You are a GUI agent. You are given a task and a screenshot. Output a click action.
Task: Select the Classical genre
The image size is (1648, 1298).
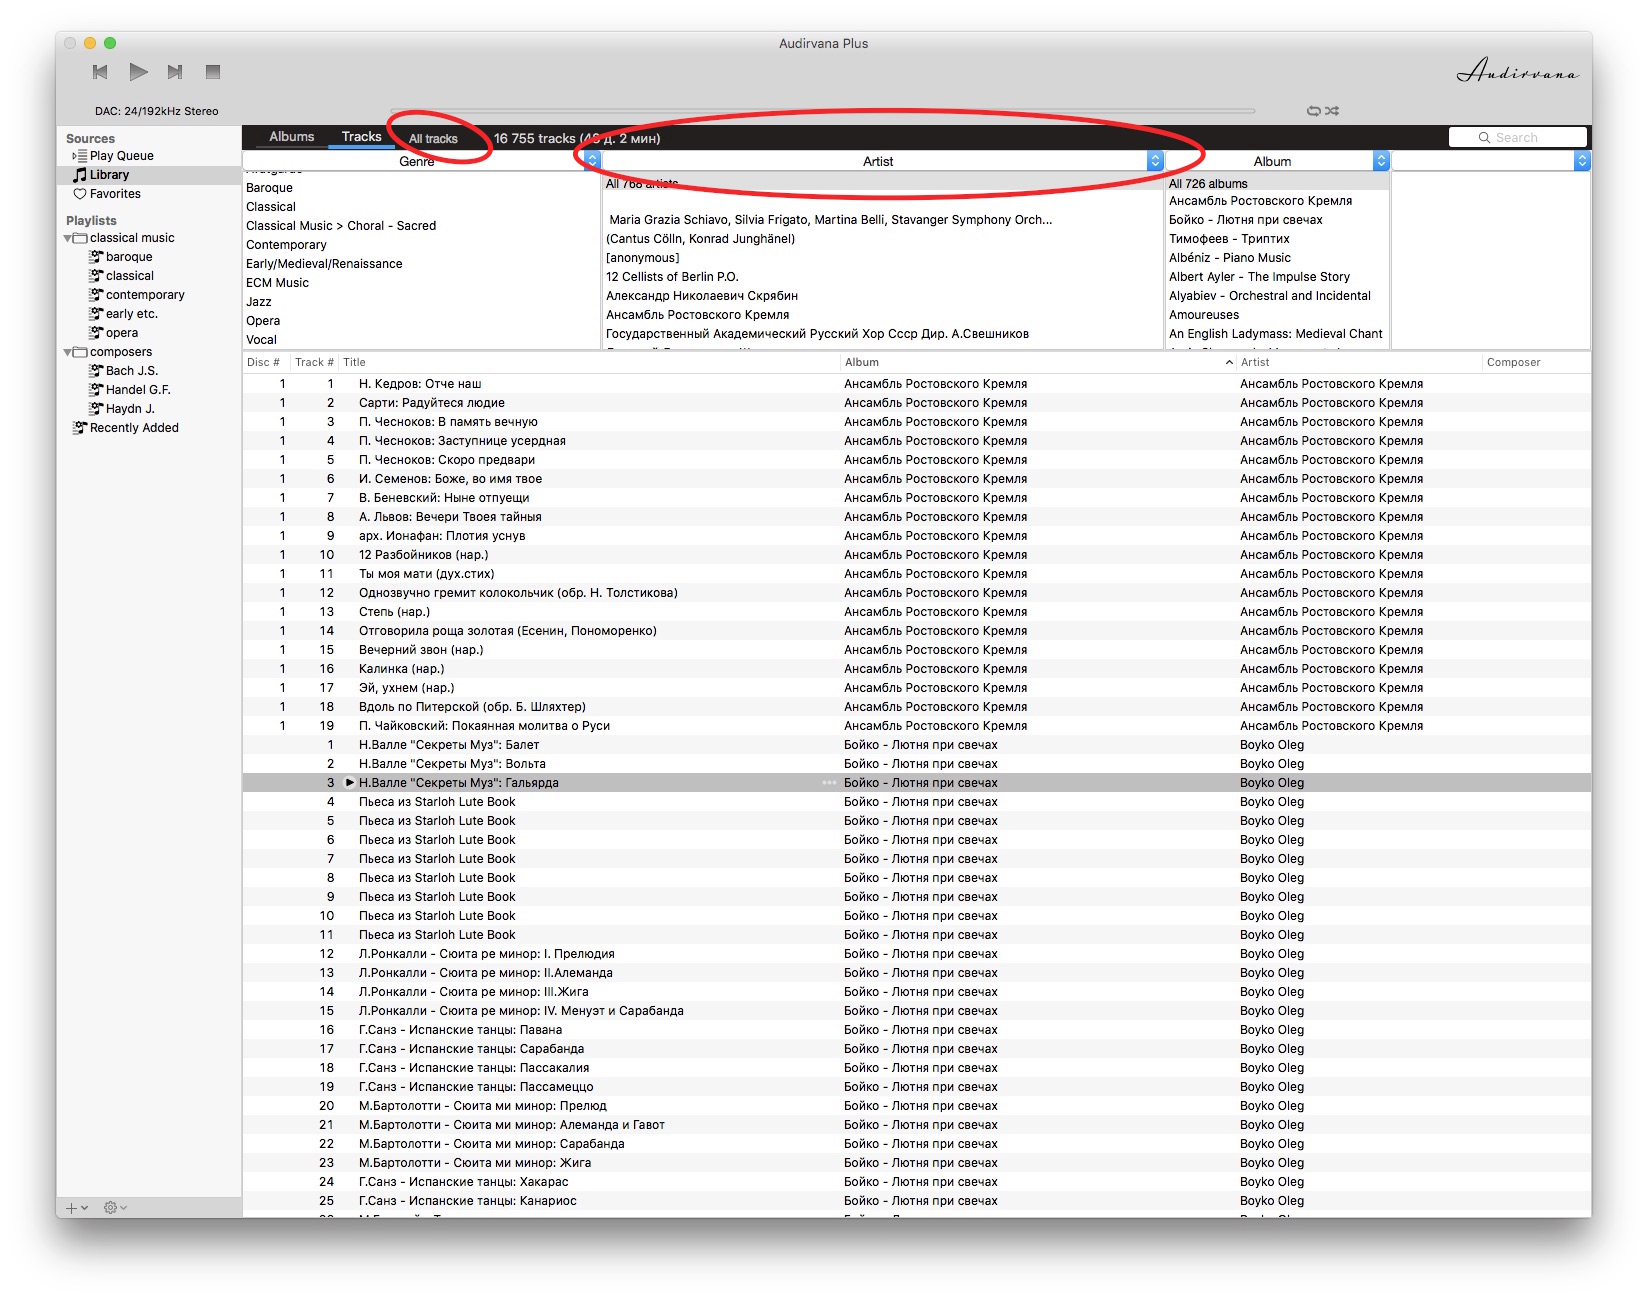[271, 207]
